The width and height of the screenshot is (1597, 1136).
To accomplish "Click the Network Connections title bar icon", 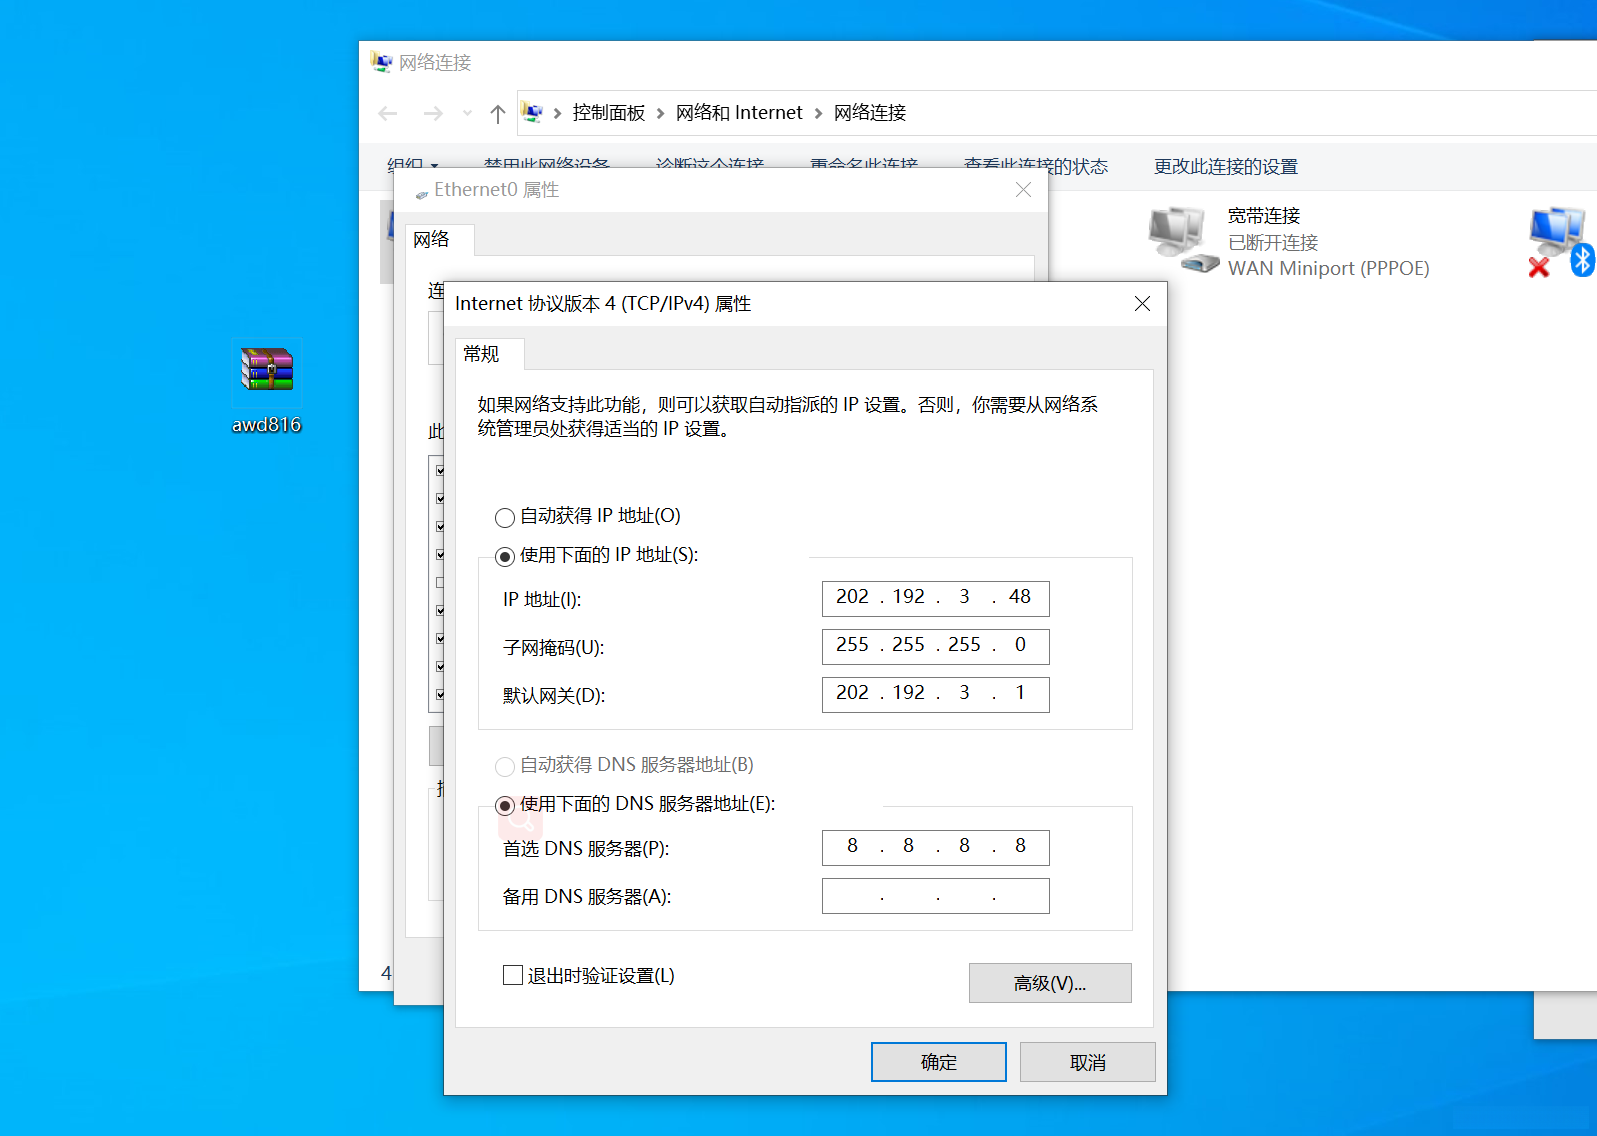I will (x=381, y=62).
